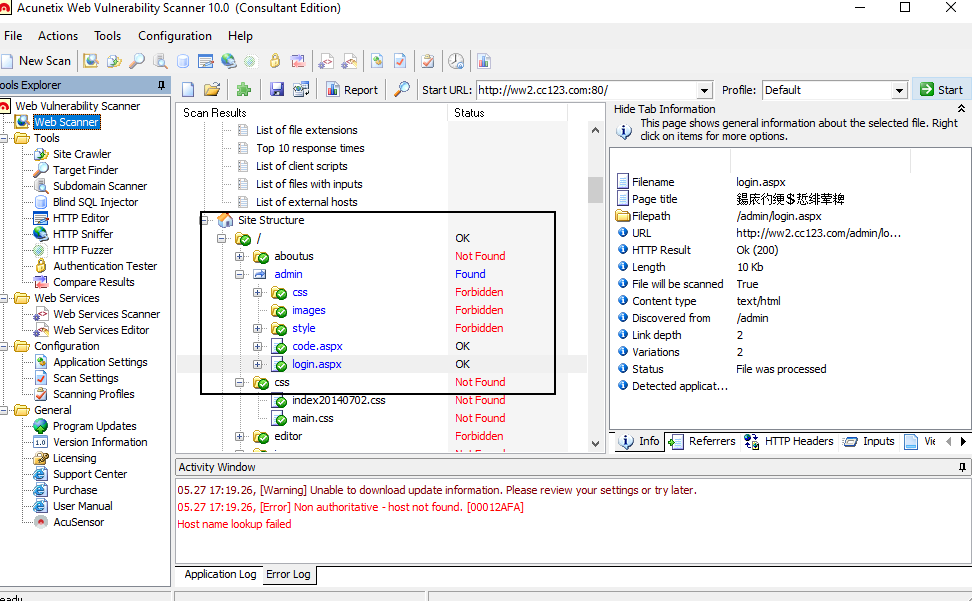Click the blank page icon beside Open folder
This screenshot has width=972, height=601.
coord(188,89)
